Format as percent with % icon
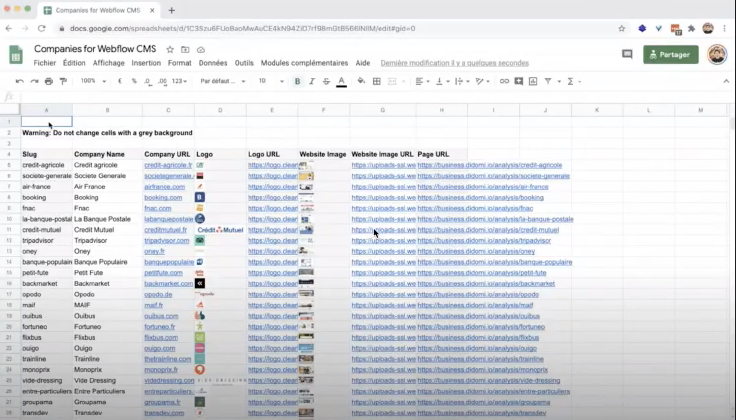The height and width of the screenshot is (420, 736). click(134, 81)
